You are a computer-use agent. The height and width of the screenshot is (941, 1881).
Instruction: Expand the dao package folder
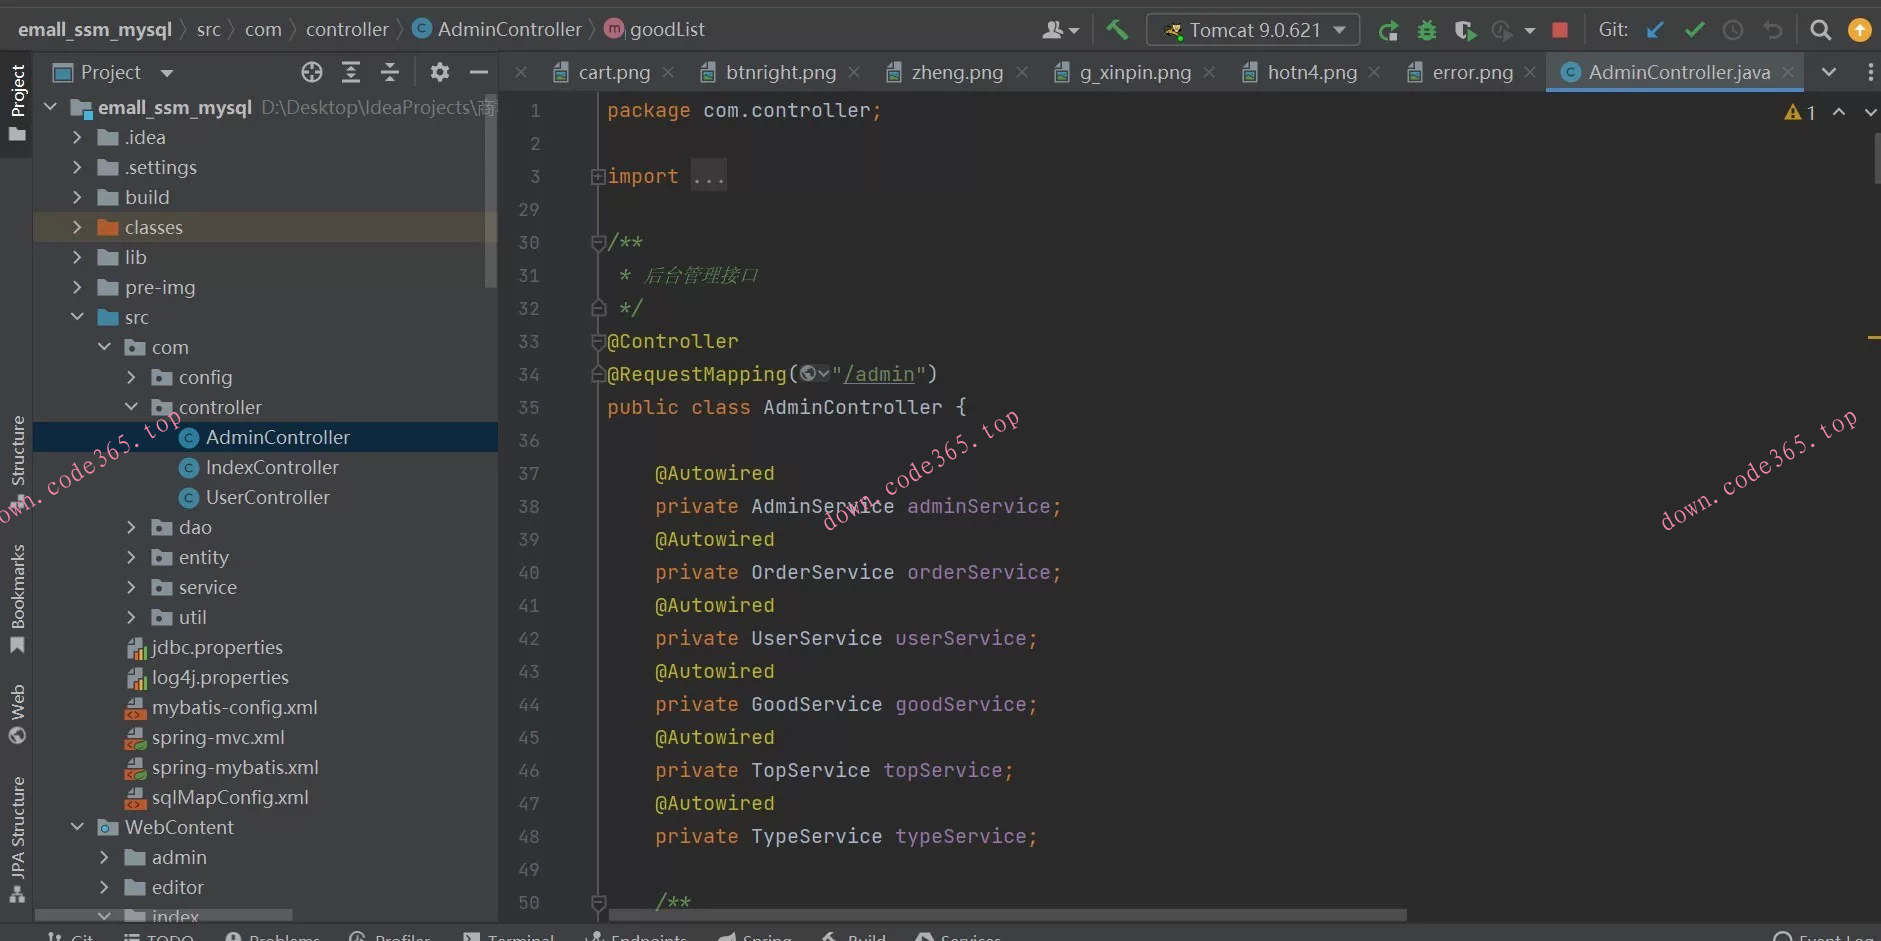tap(131, 527)
